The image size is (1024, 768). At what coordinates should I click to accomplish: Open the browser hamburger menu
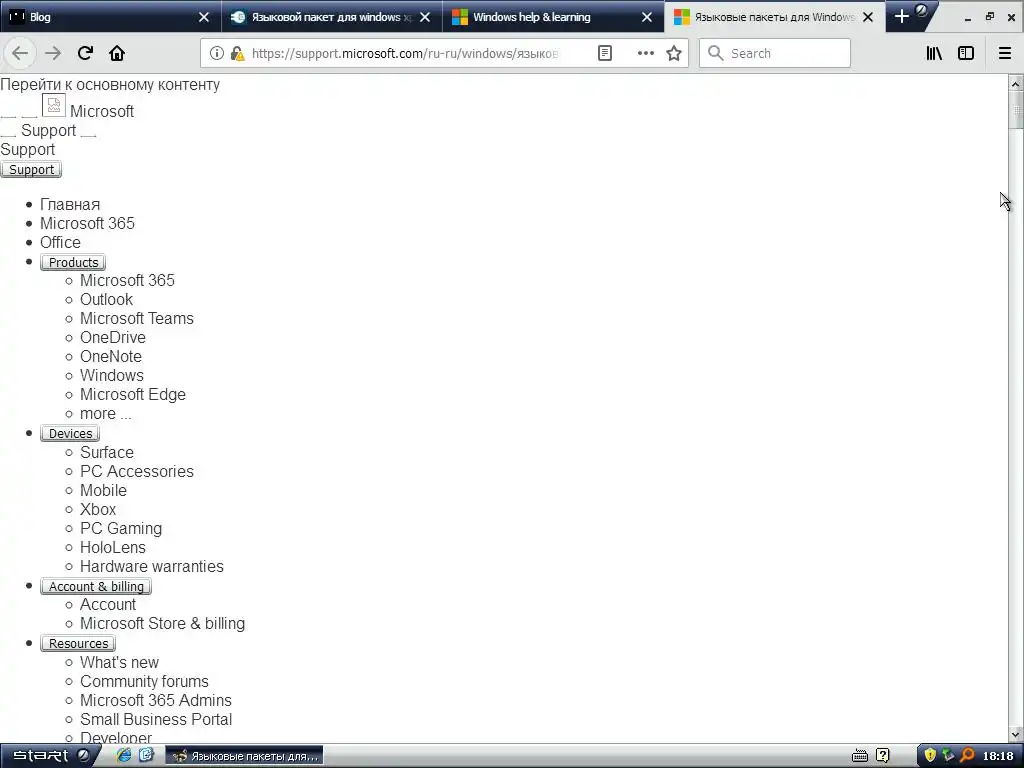click(1005, 53)
